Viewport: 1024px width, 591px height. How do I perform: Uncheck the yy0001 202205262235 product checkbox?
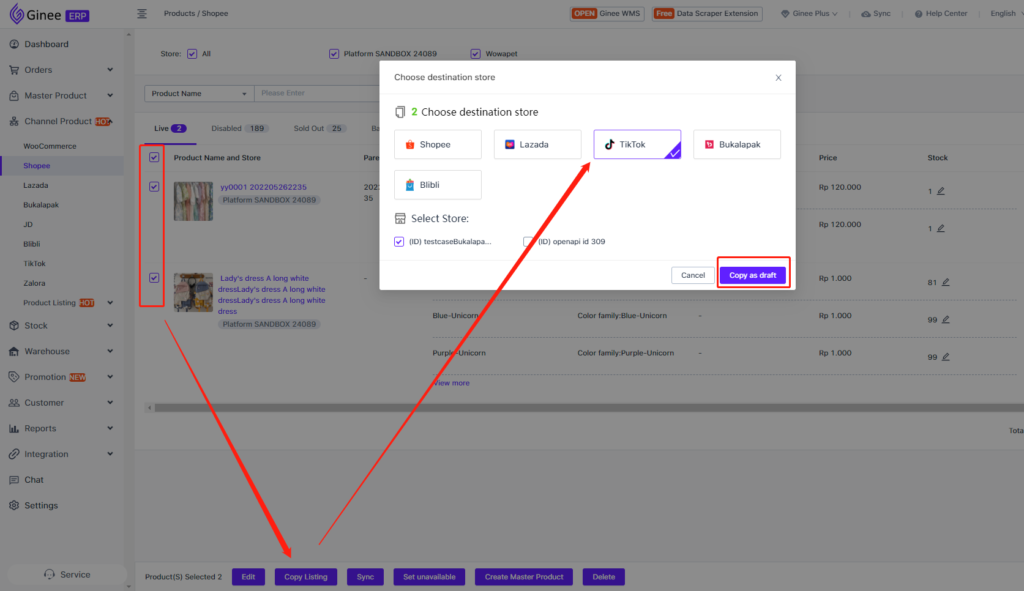click(x=154, y=187)
